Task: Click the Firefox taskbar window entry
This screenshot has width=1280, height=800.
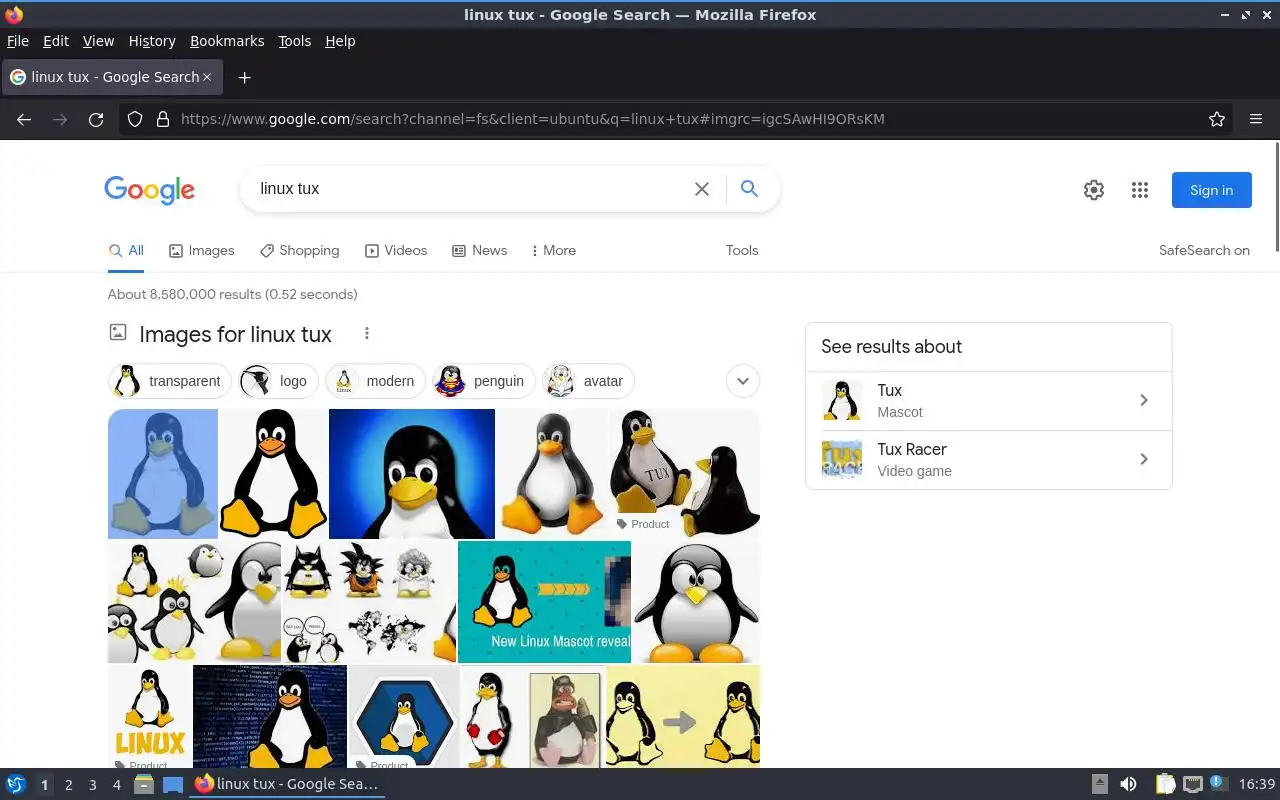Action: (287, 784)
